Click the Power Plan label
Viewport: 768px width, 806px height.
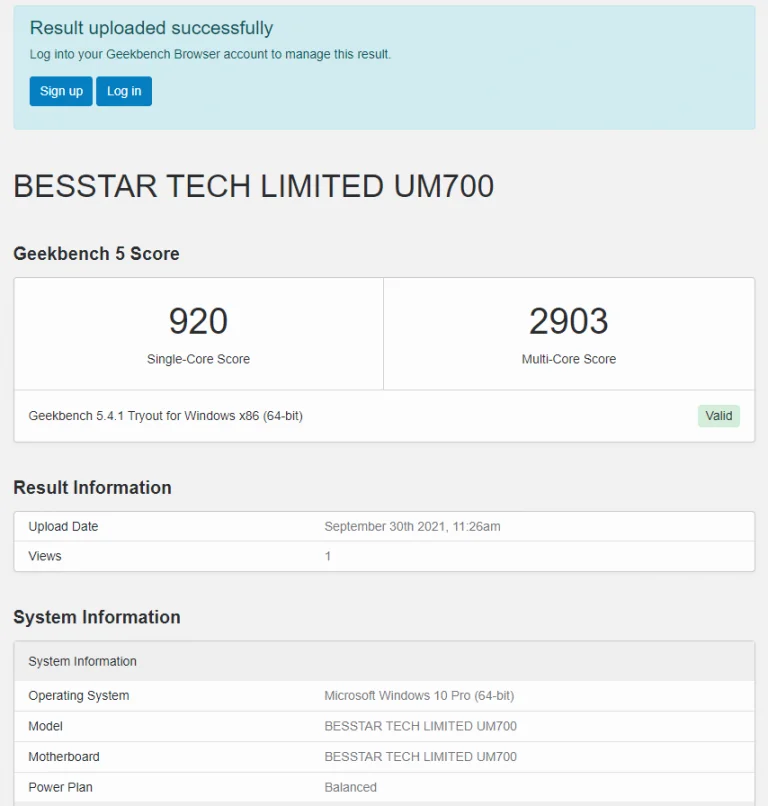(x=60, y=787)
